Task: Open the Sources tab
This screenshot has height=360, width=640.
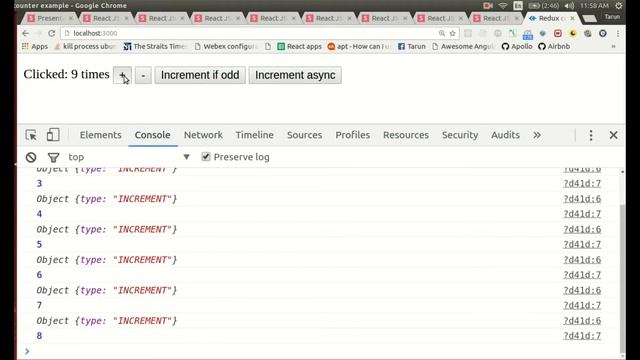Action: (x=304, y=135)
